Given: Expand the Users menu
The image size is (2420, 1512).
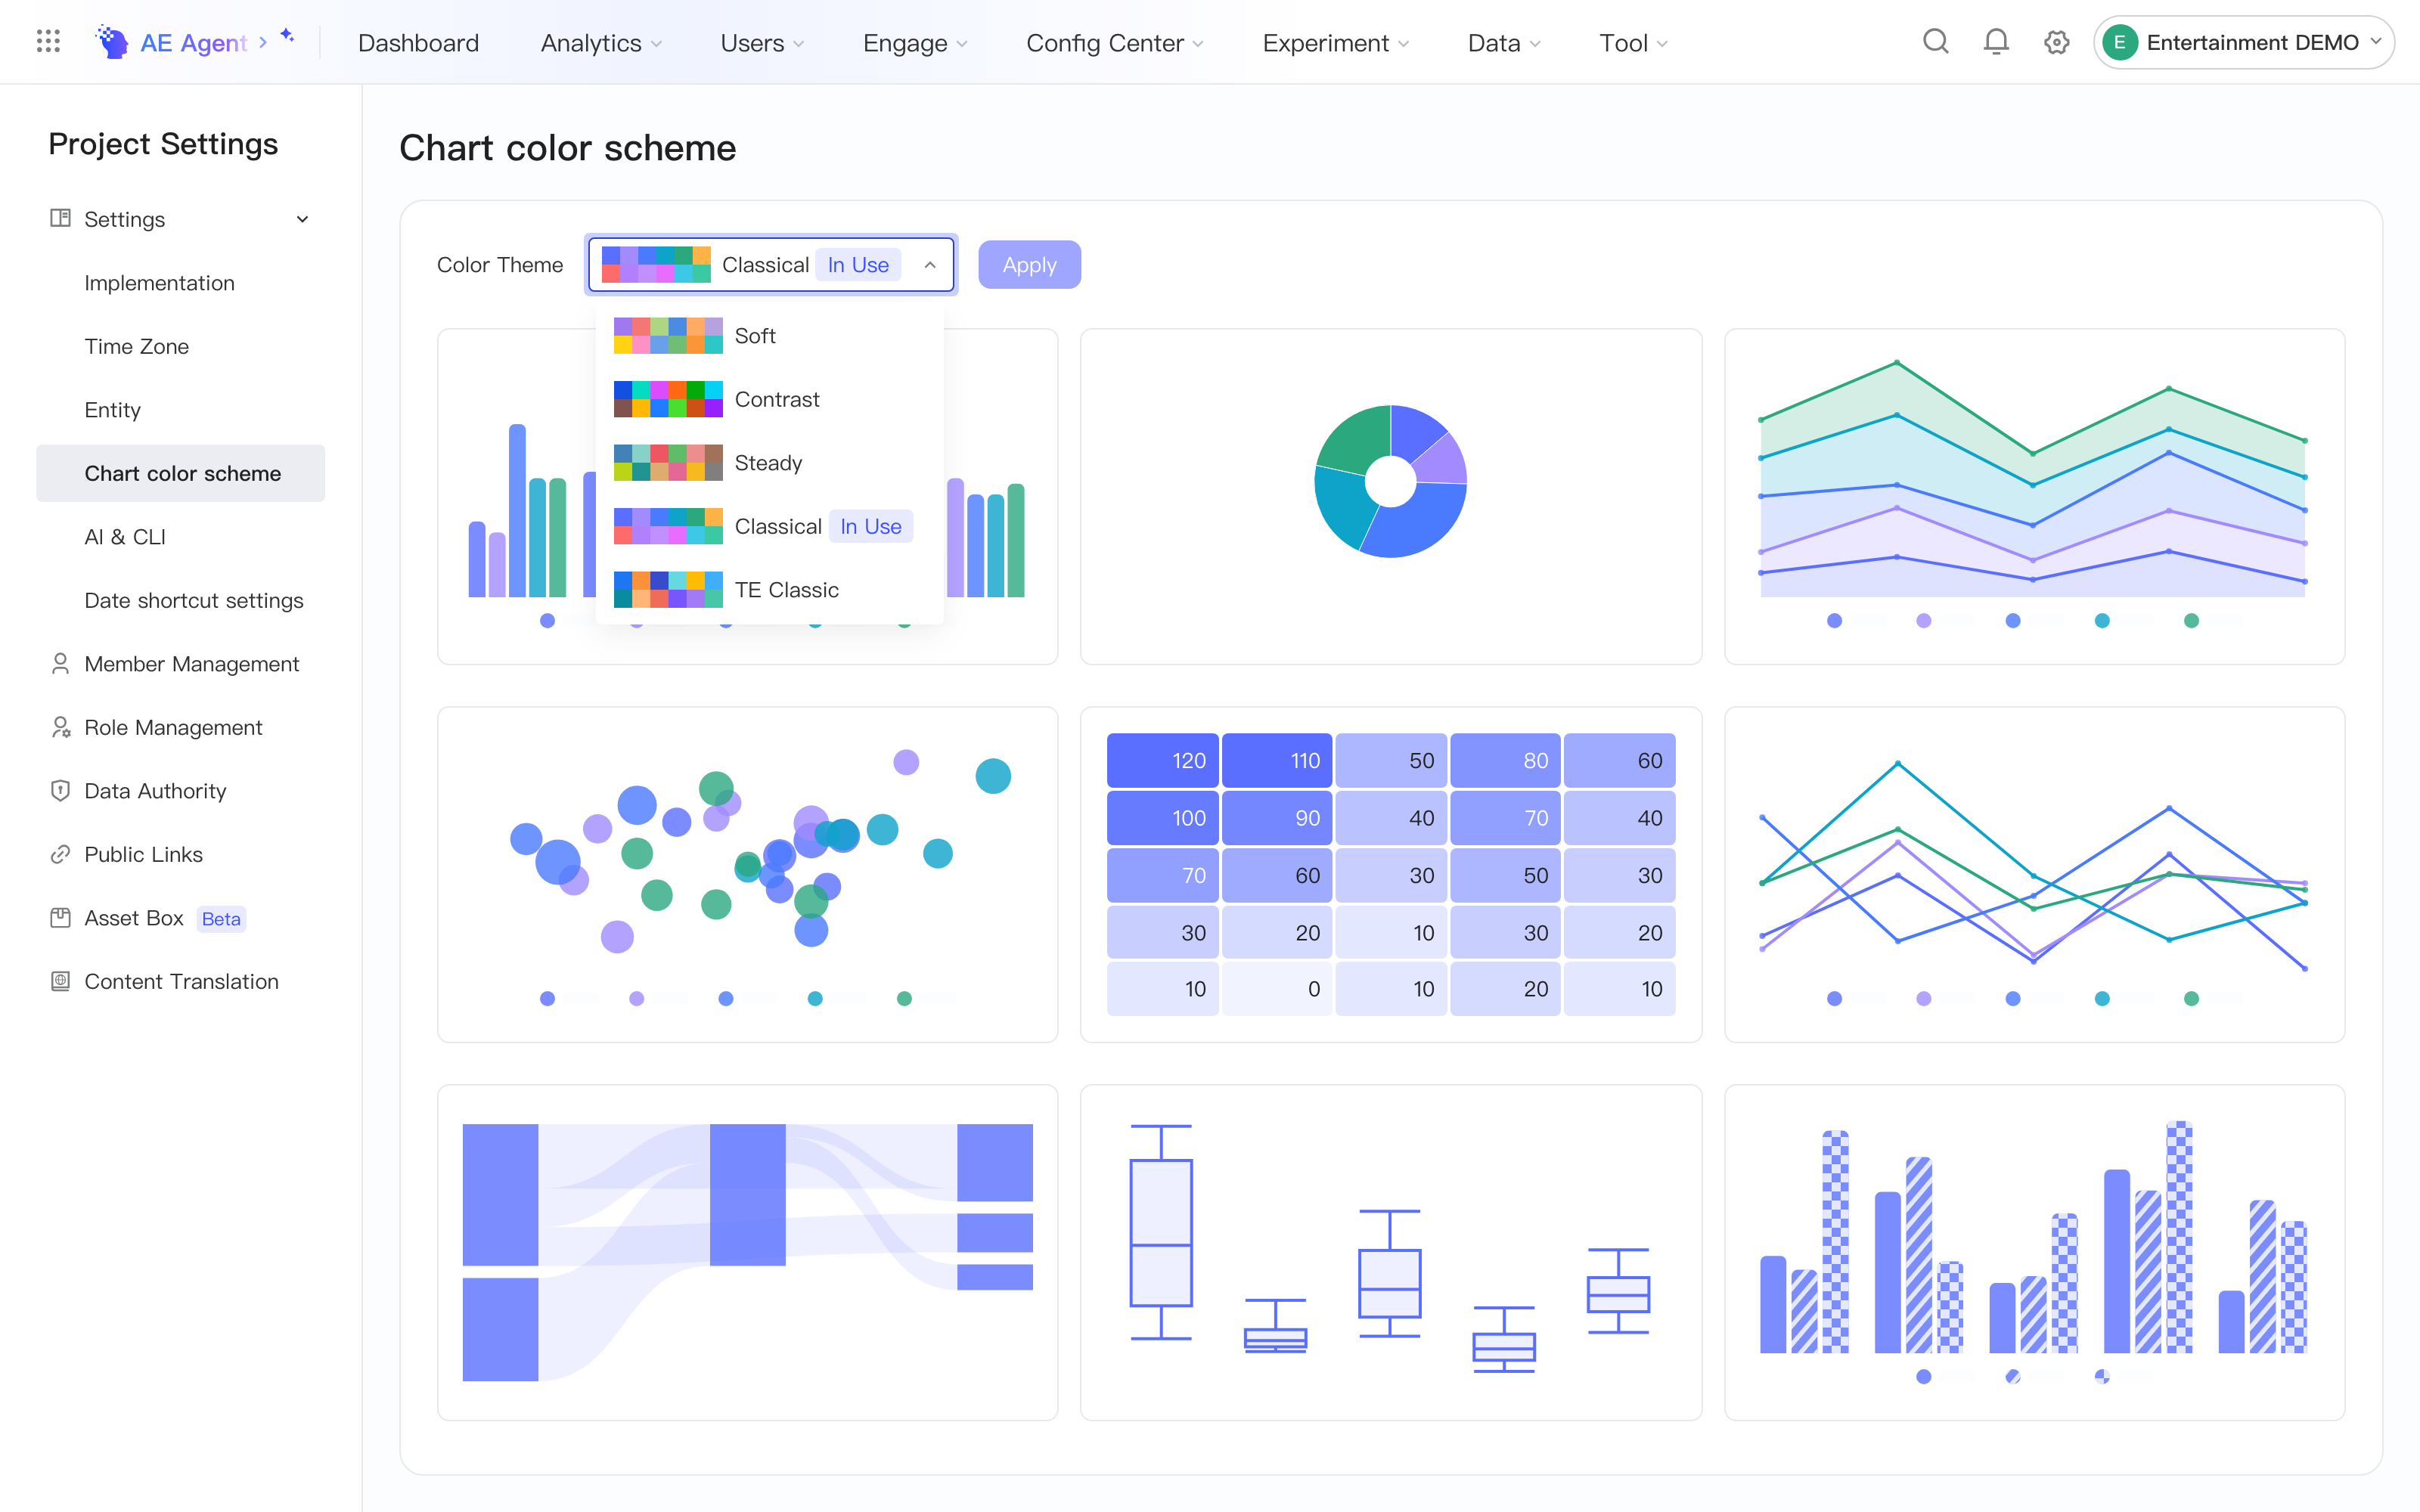Looking at the screenshot, I should click(763, 43).
